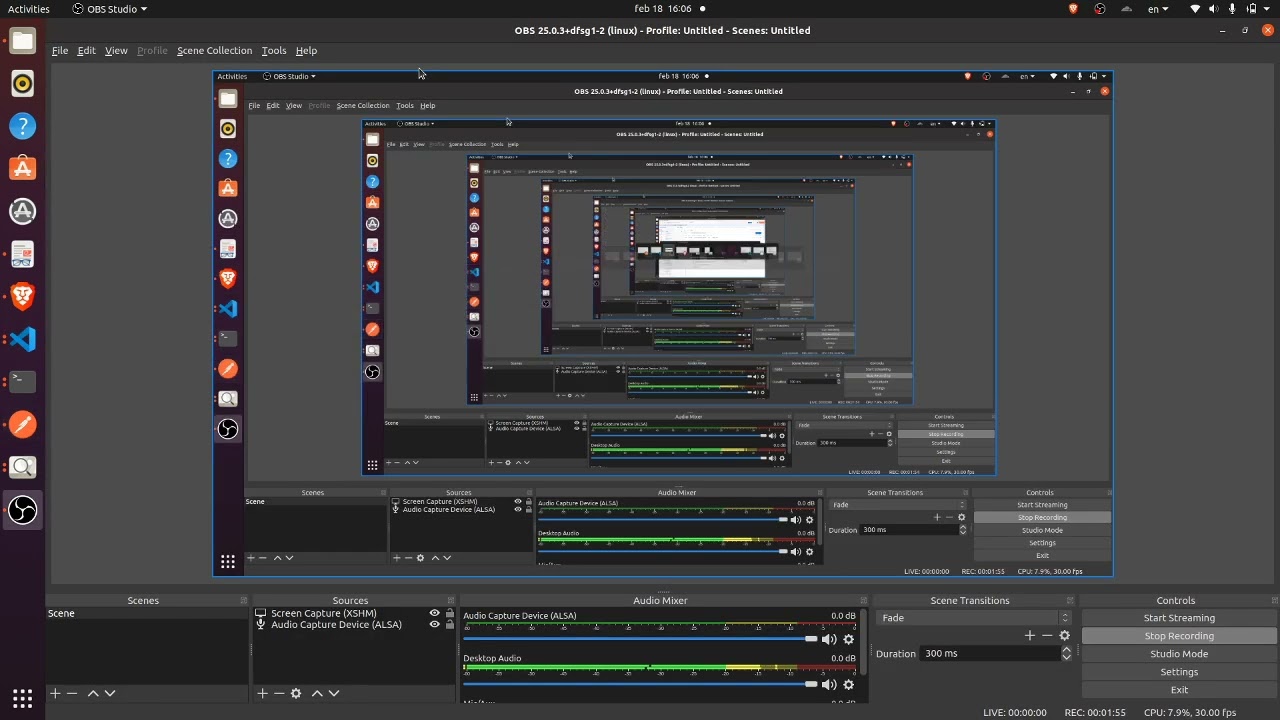This screenshot has height=720, width=1280.
Task: Mute Desktop Audio in mixer
Action: 829,685
